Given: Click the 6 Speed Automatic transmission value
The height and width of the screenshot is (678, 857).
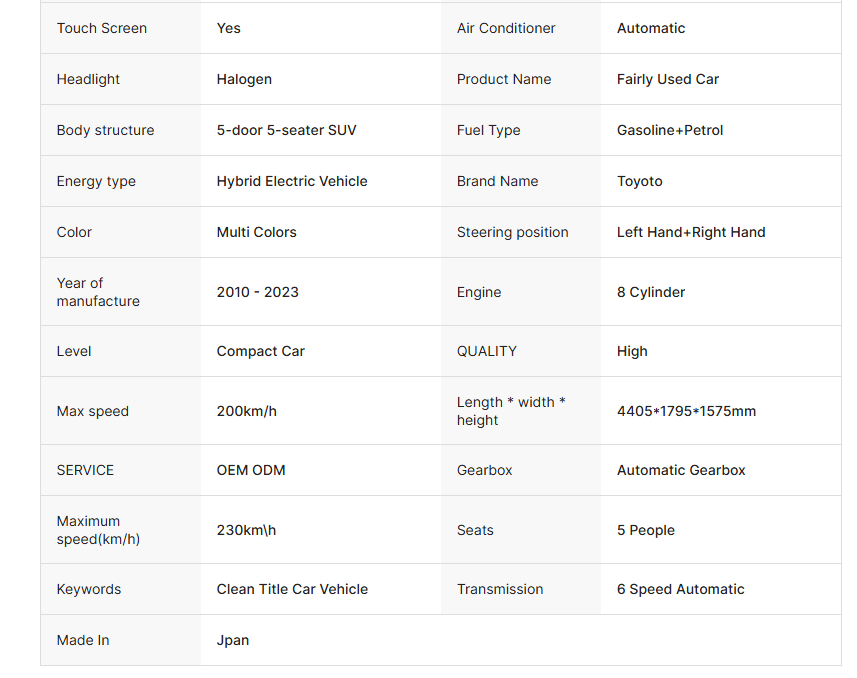Looking at the screenshot, I should pyautogui.click(x=680, y=589).
